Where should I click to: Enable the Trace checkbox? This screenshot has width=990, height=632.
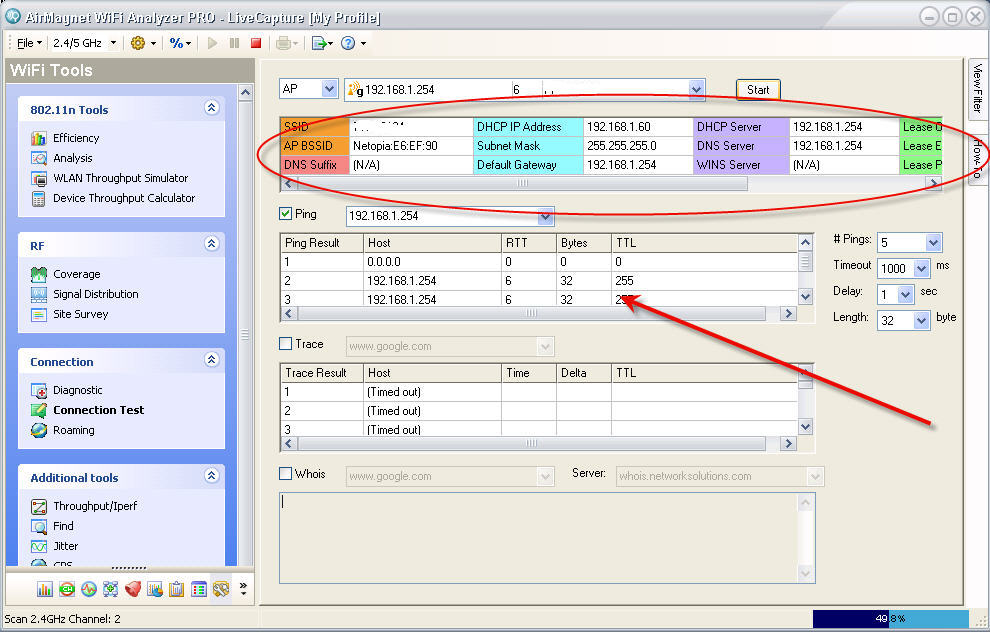pos(285,343)
